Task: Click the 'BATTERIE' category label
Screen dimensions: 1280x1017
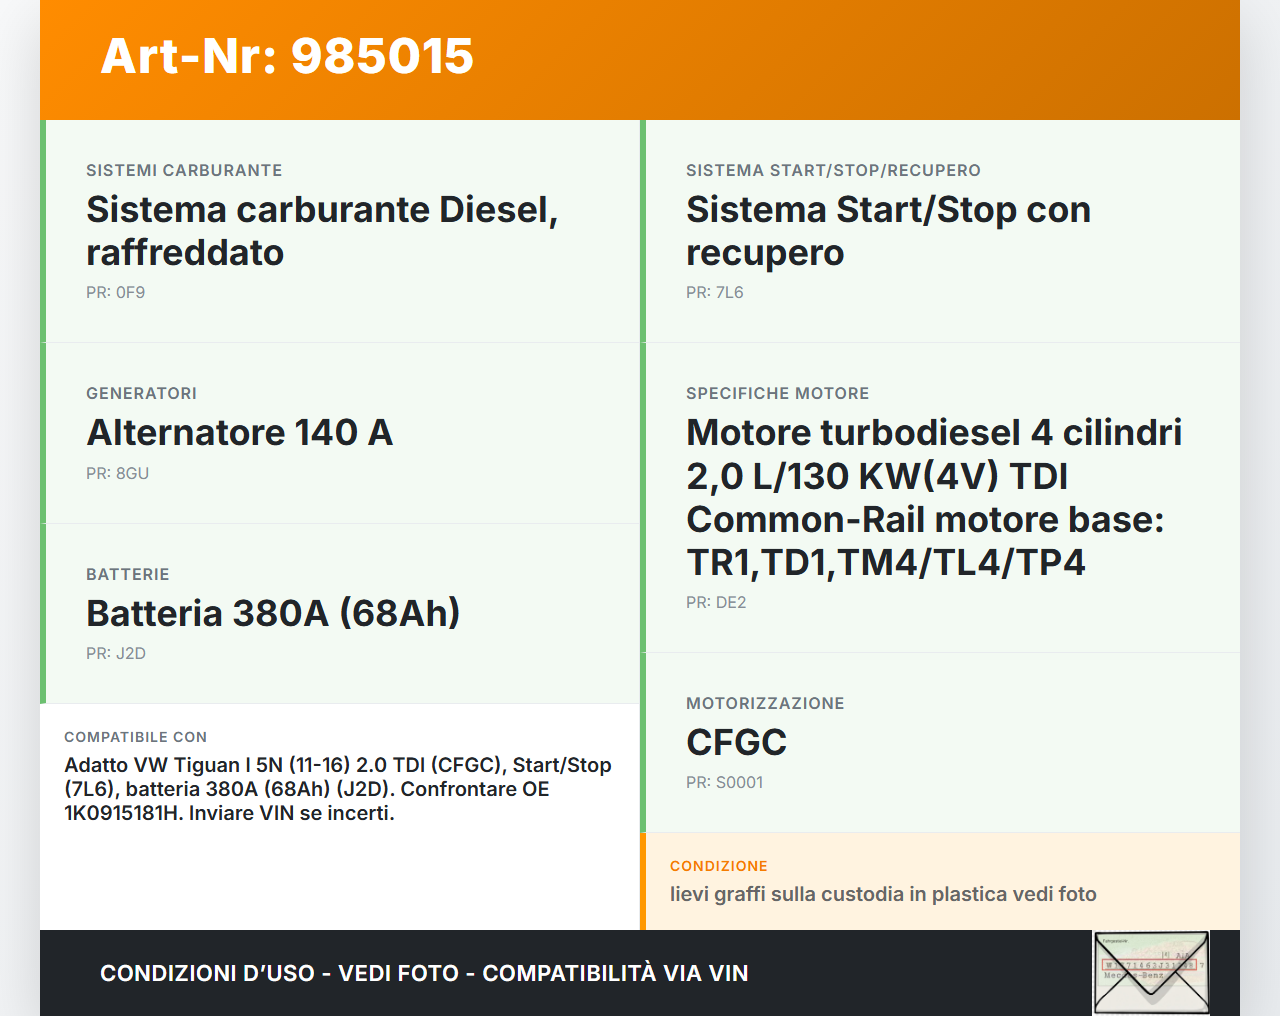Action: pos(128,574)
